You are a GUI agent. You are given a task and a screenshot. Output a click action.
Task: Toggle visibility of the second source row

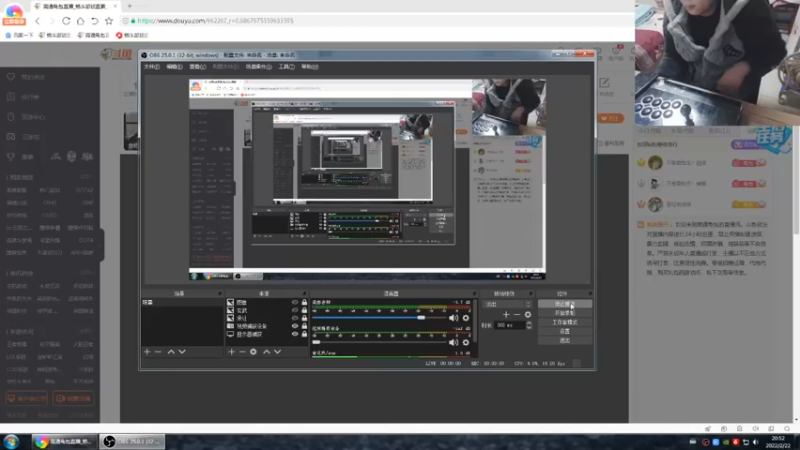pyautogui.click(x=295, y=310)
